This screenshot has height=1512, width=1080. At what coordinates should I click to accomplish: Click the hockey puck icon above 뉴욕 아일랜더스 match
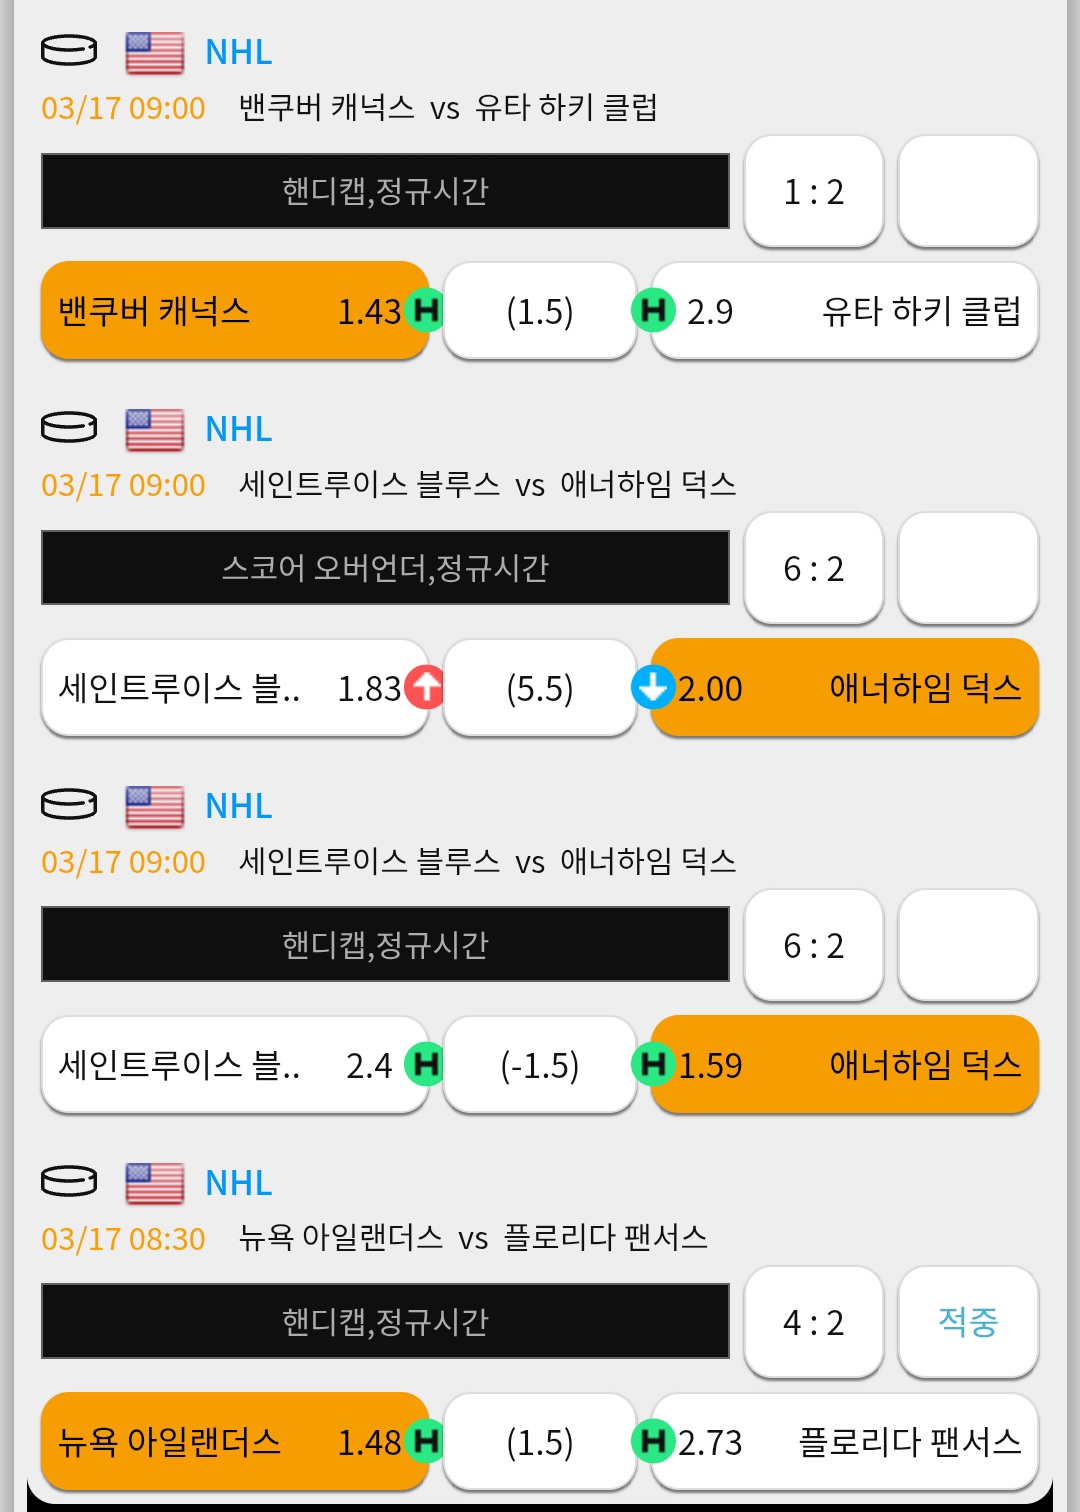coord(69,1181)
